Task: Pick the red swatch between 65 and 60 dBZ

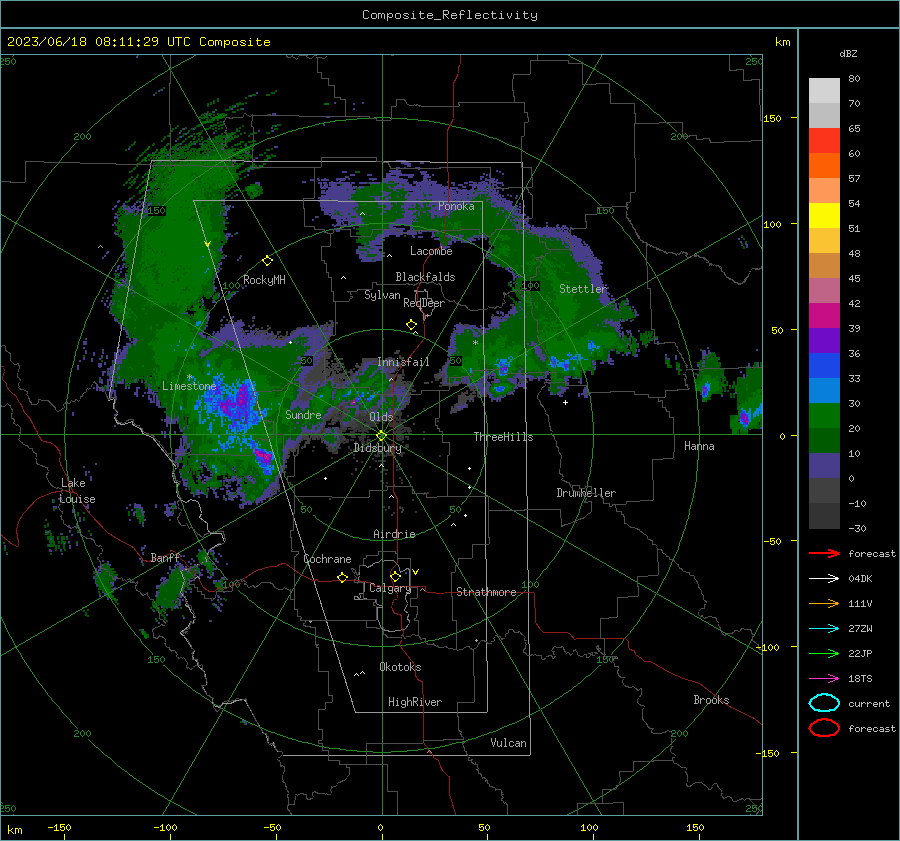Action: click(x=824, y=141)
